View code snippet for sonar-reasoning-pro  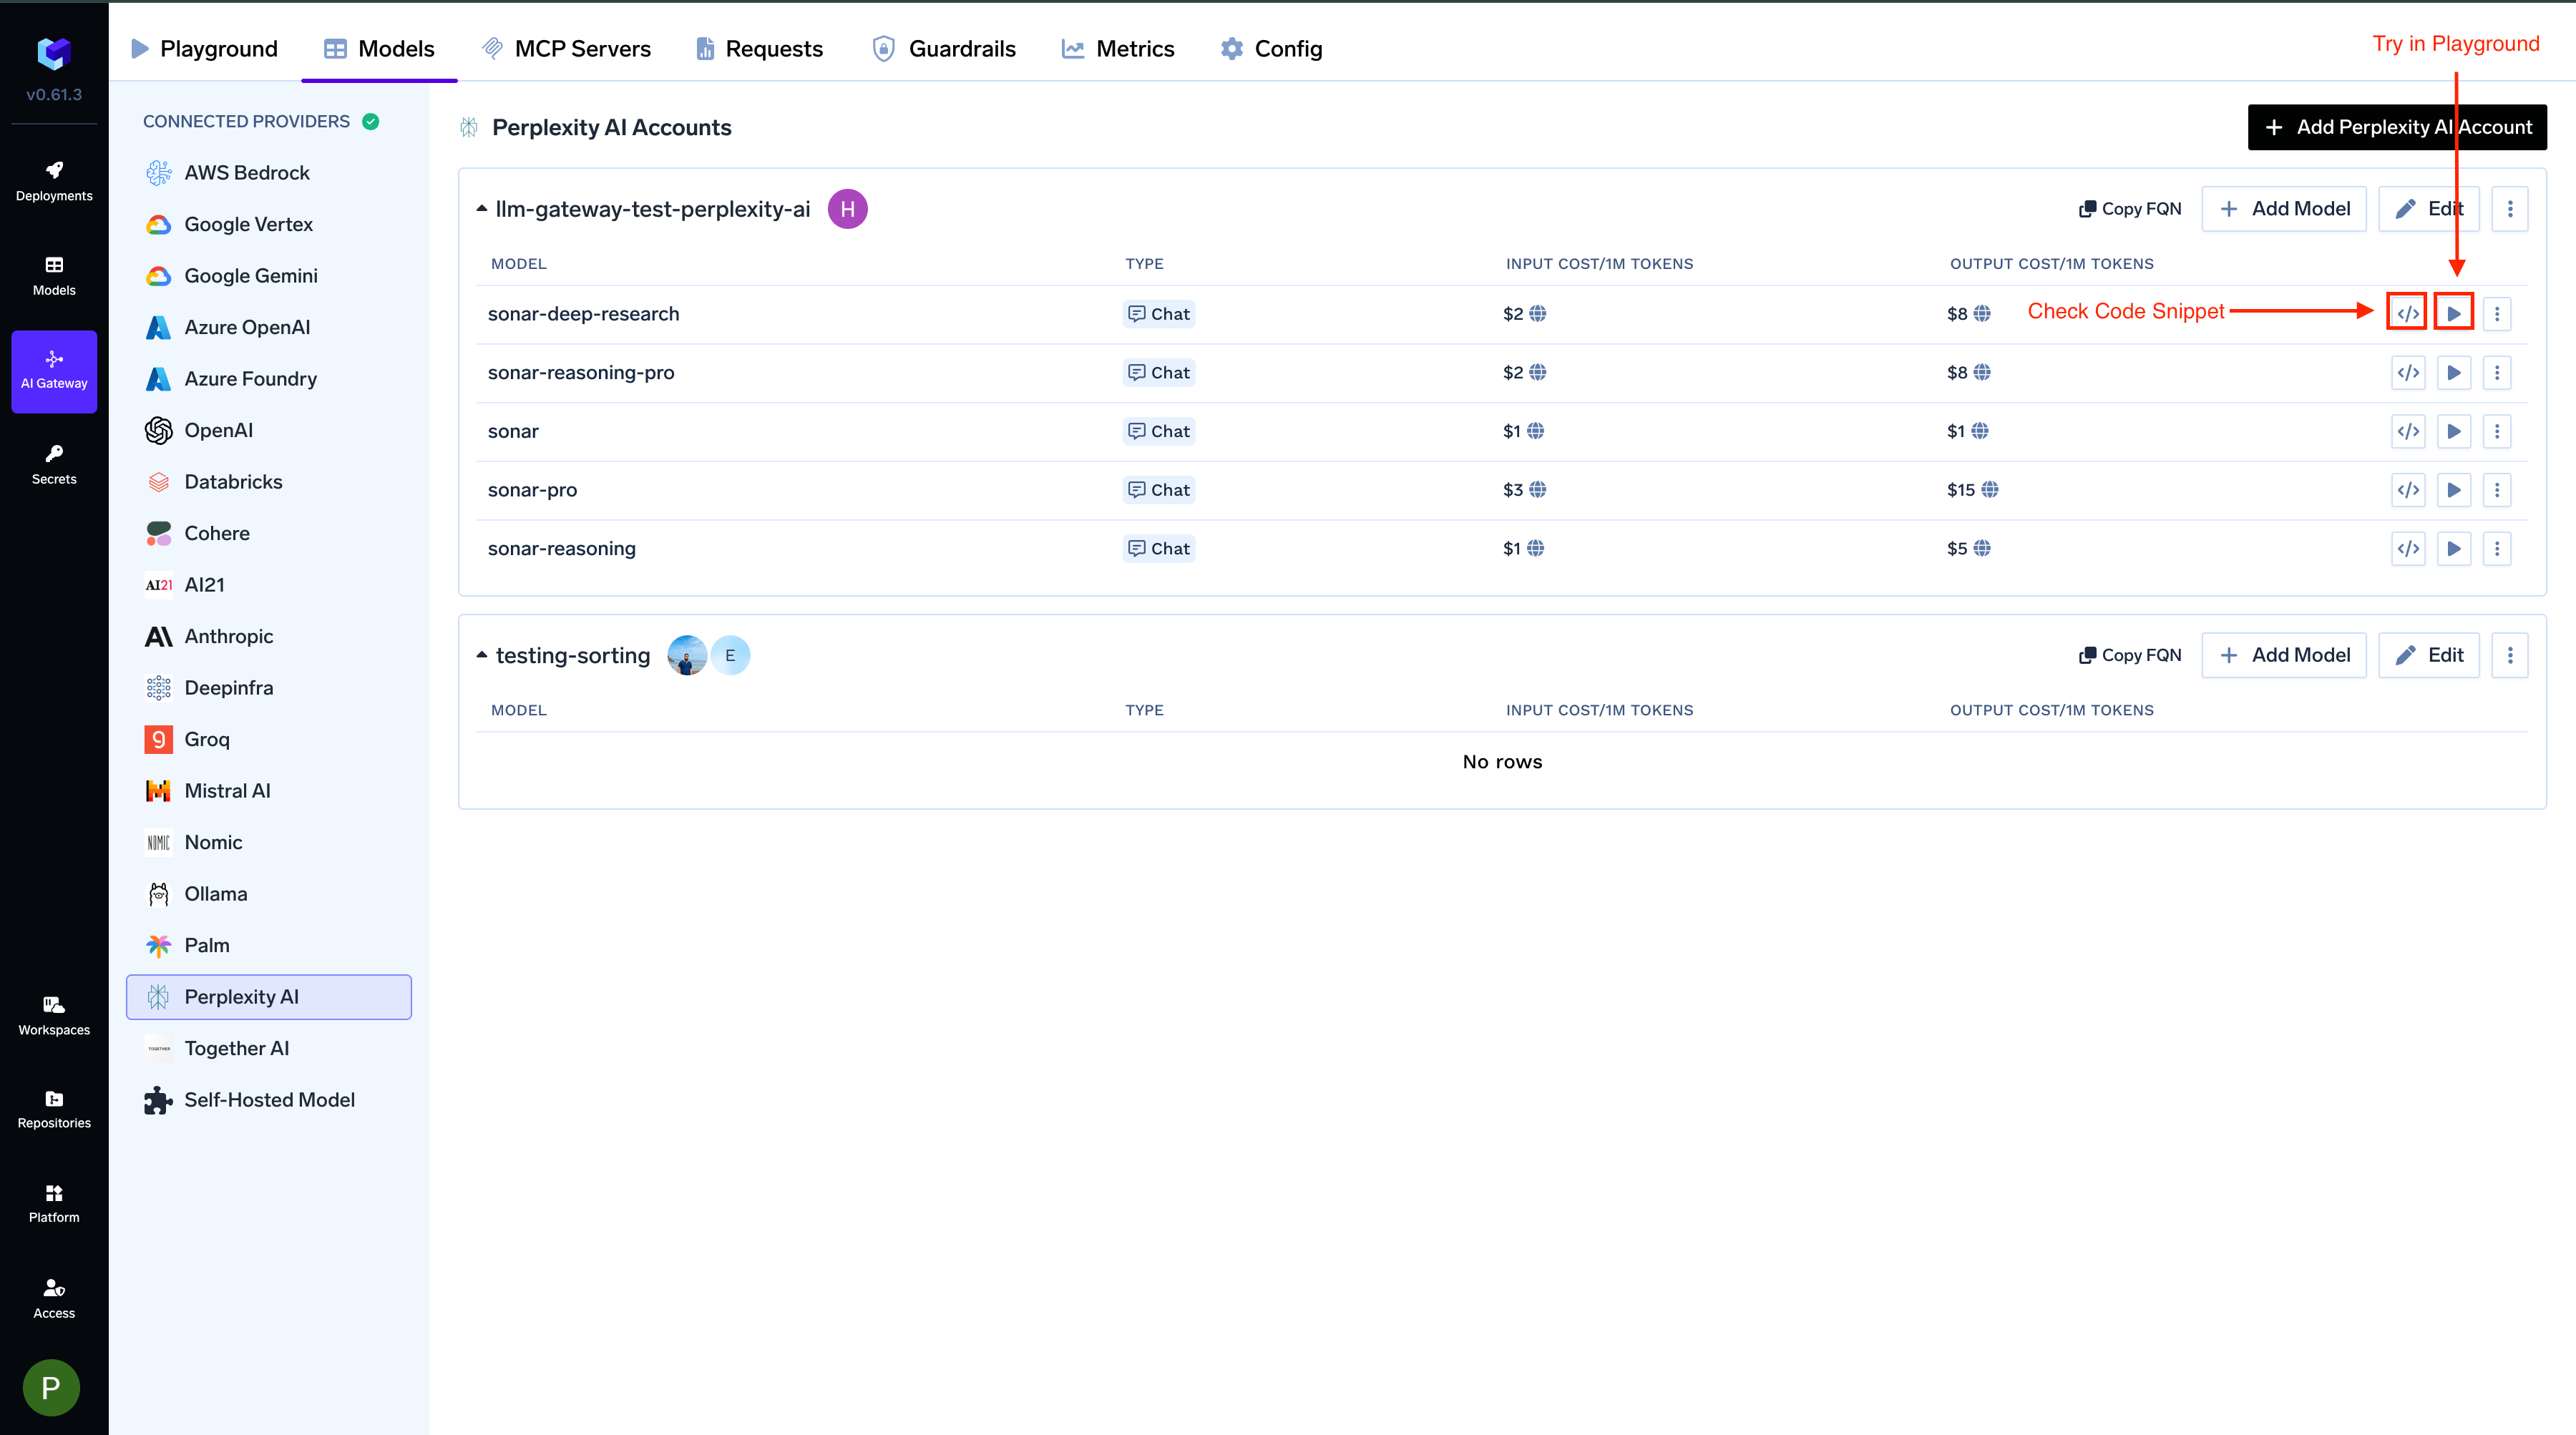pos(2408,372)
